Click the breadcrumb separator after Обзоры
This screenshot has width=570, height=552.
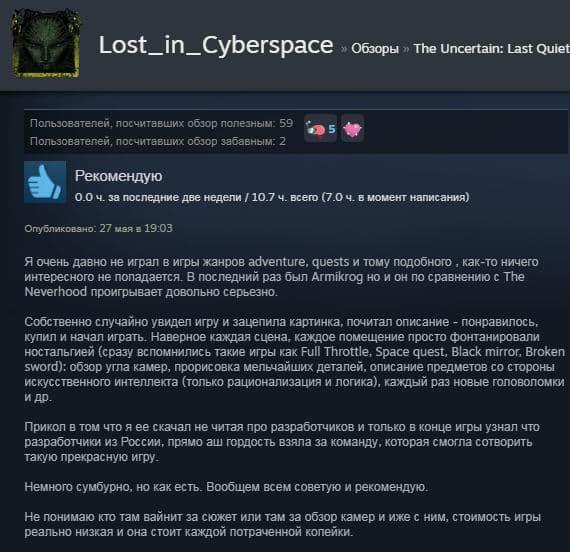pyautogui.click(x=406, y=49)
